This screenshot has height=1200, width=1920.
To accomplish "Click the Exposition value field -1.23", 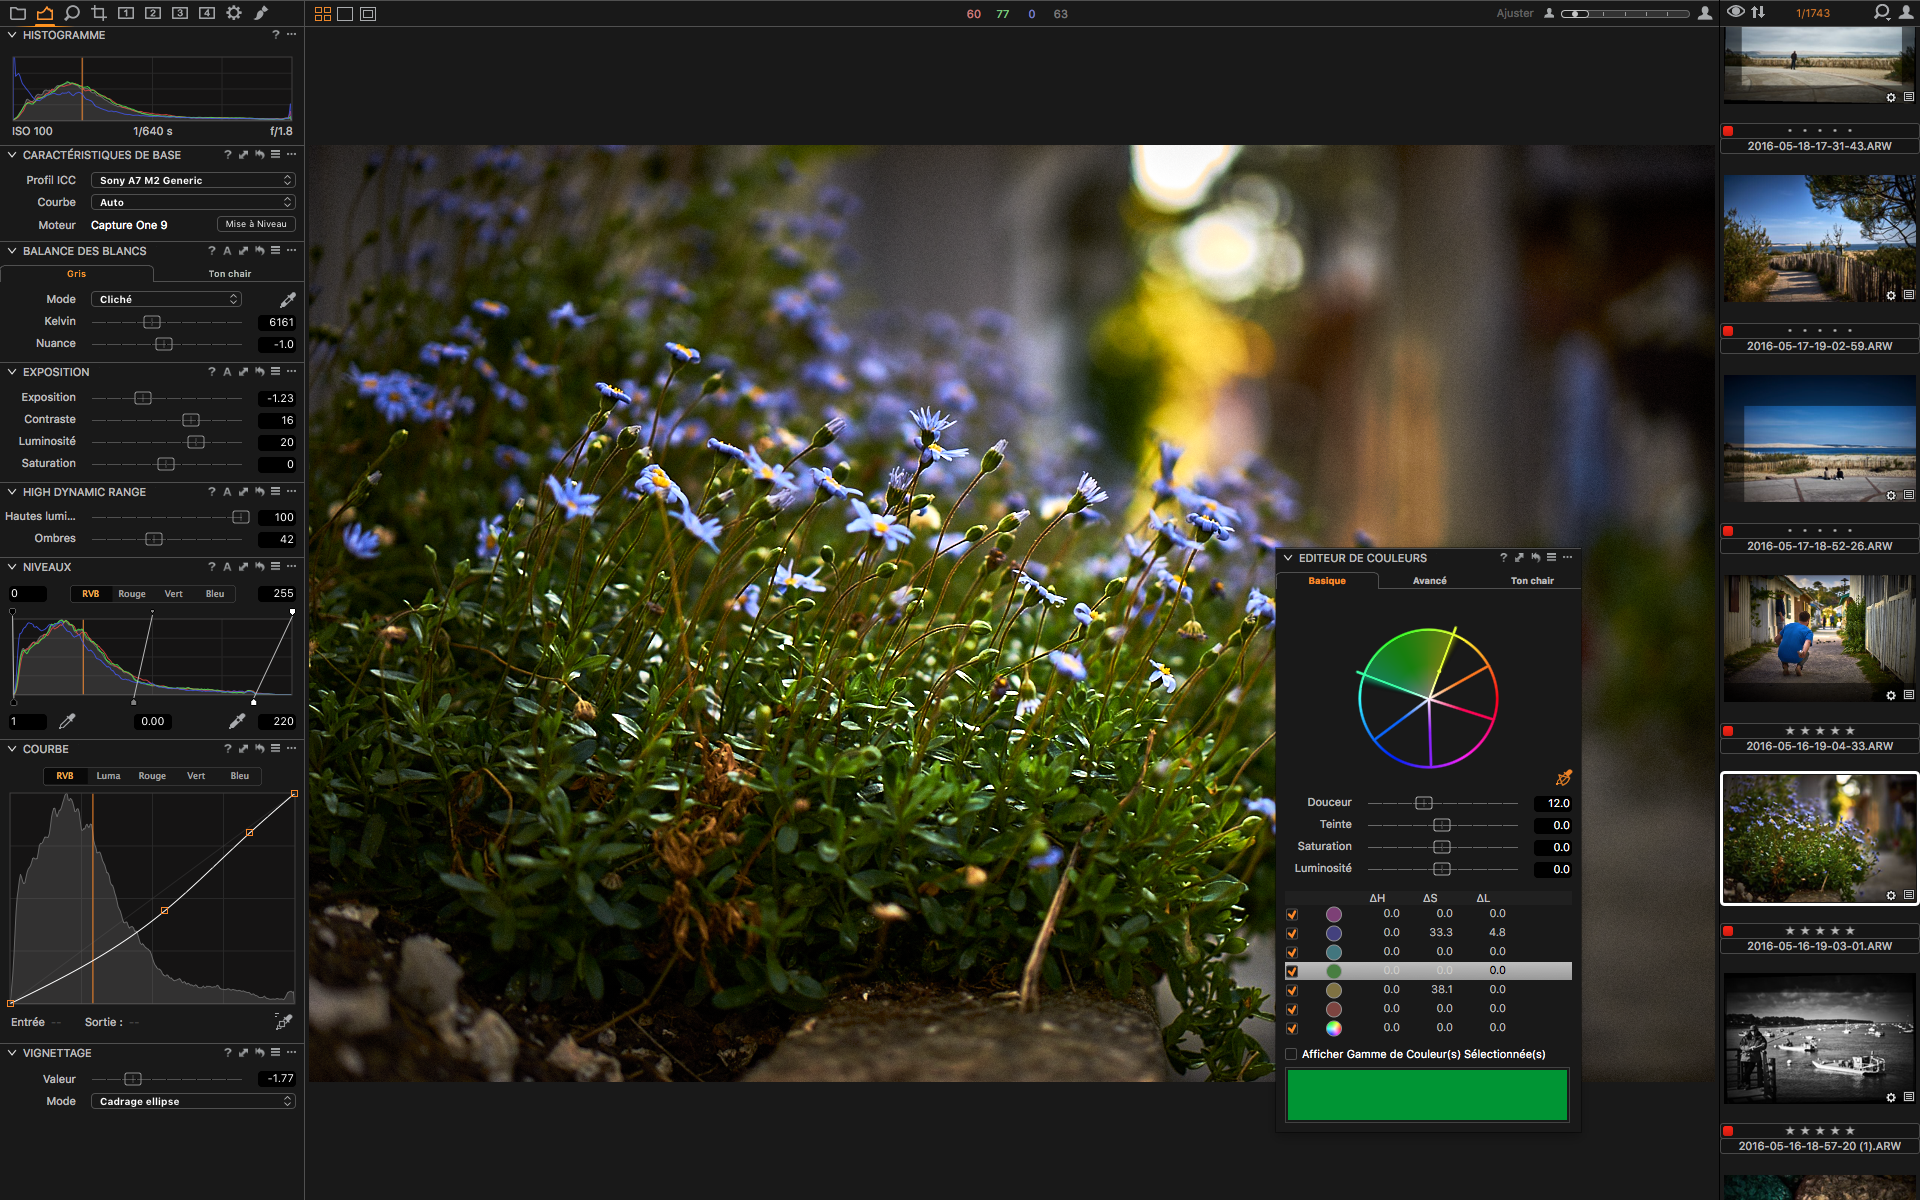I will pos(277,398).
